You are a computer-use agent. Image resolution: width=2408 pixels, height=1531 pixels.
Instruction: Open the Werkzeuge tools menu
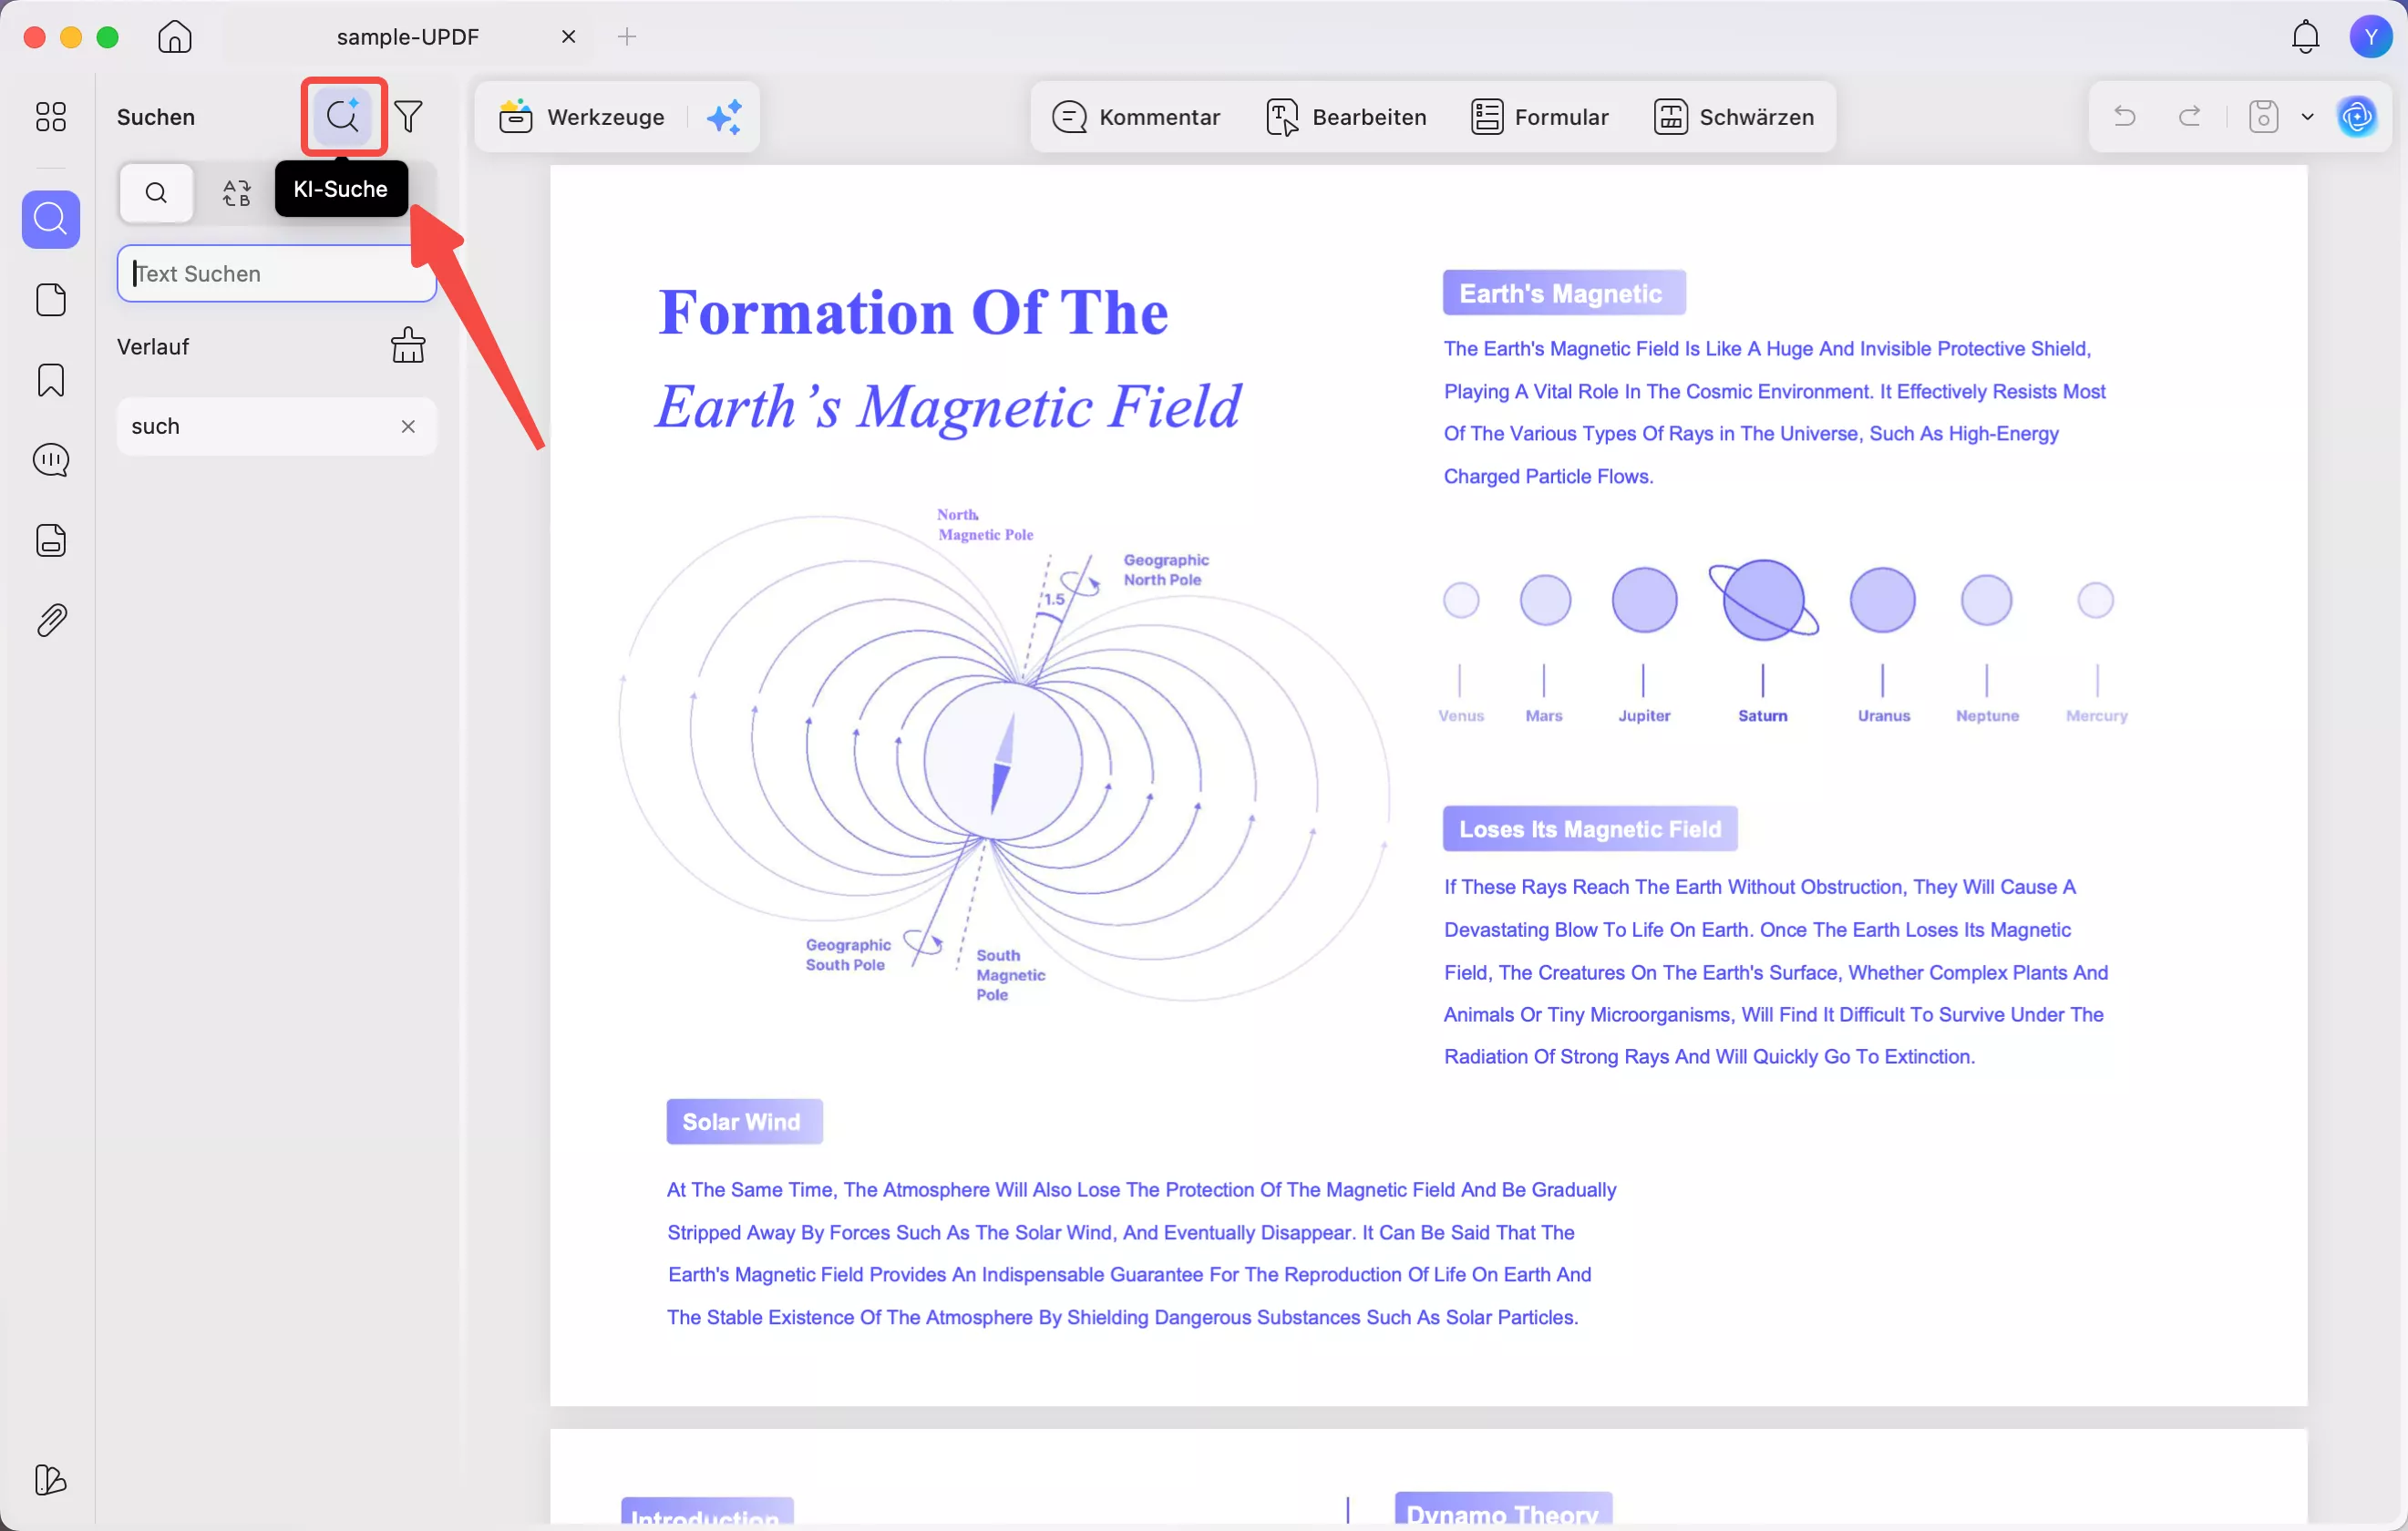coord(583,117)
